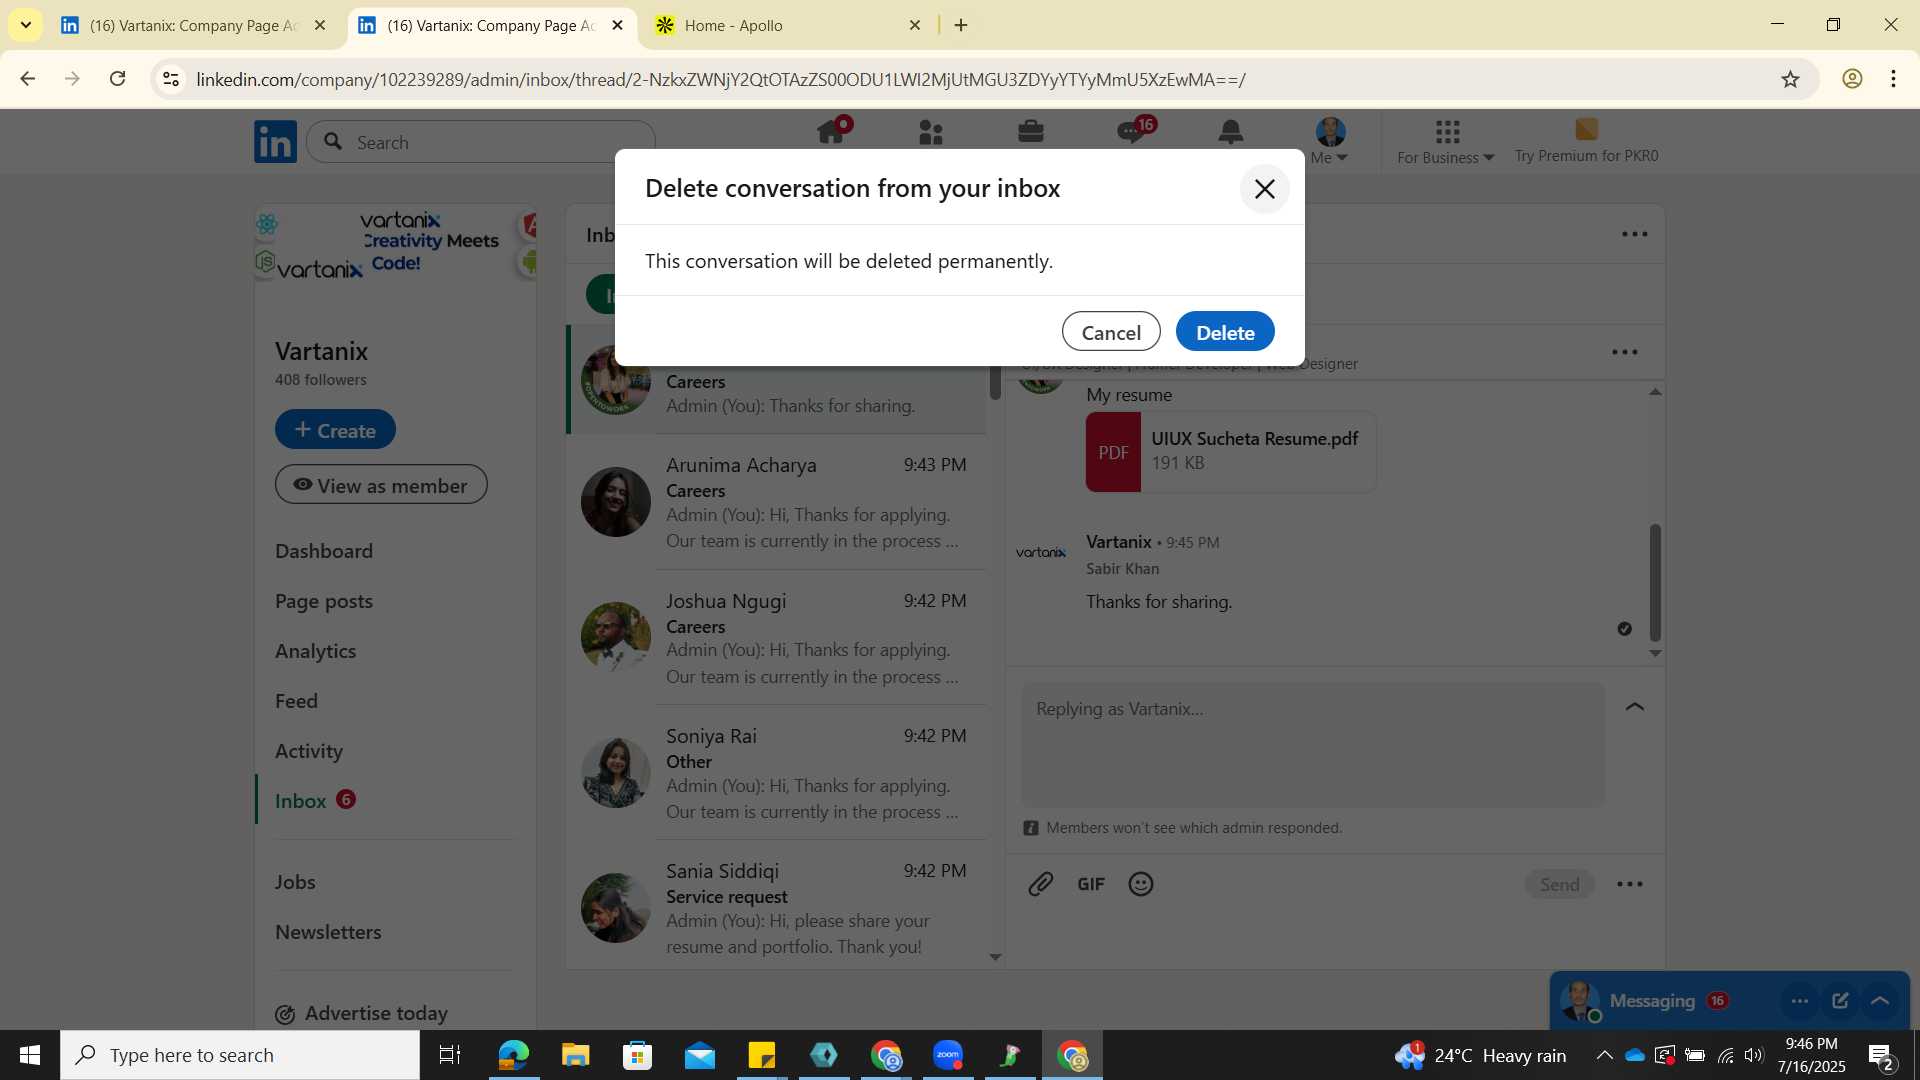Open Inbox in sidebar
This screenshot has height=1080, width=1920.
tap(301, 801)
